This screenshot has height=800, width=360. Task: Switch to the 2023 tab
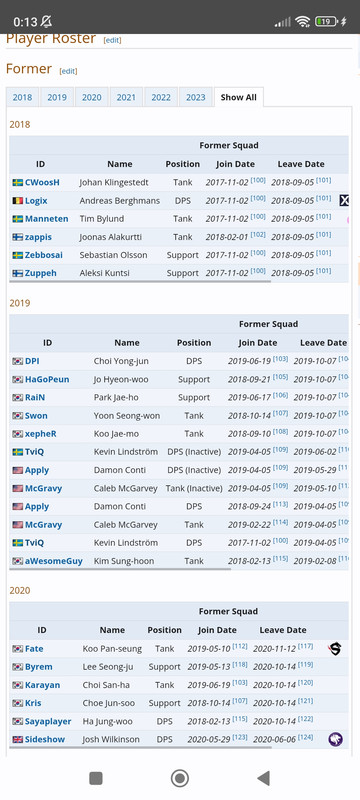196,97
